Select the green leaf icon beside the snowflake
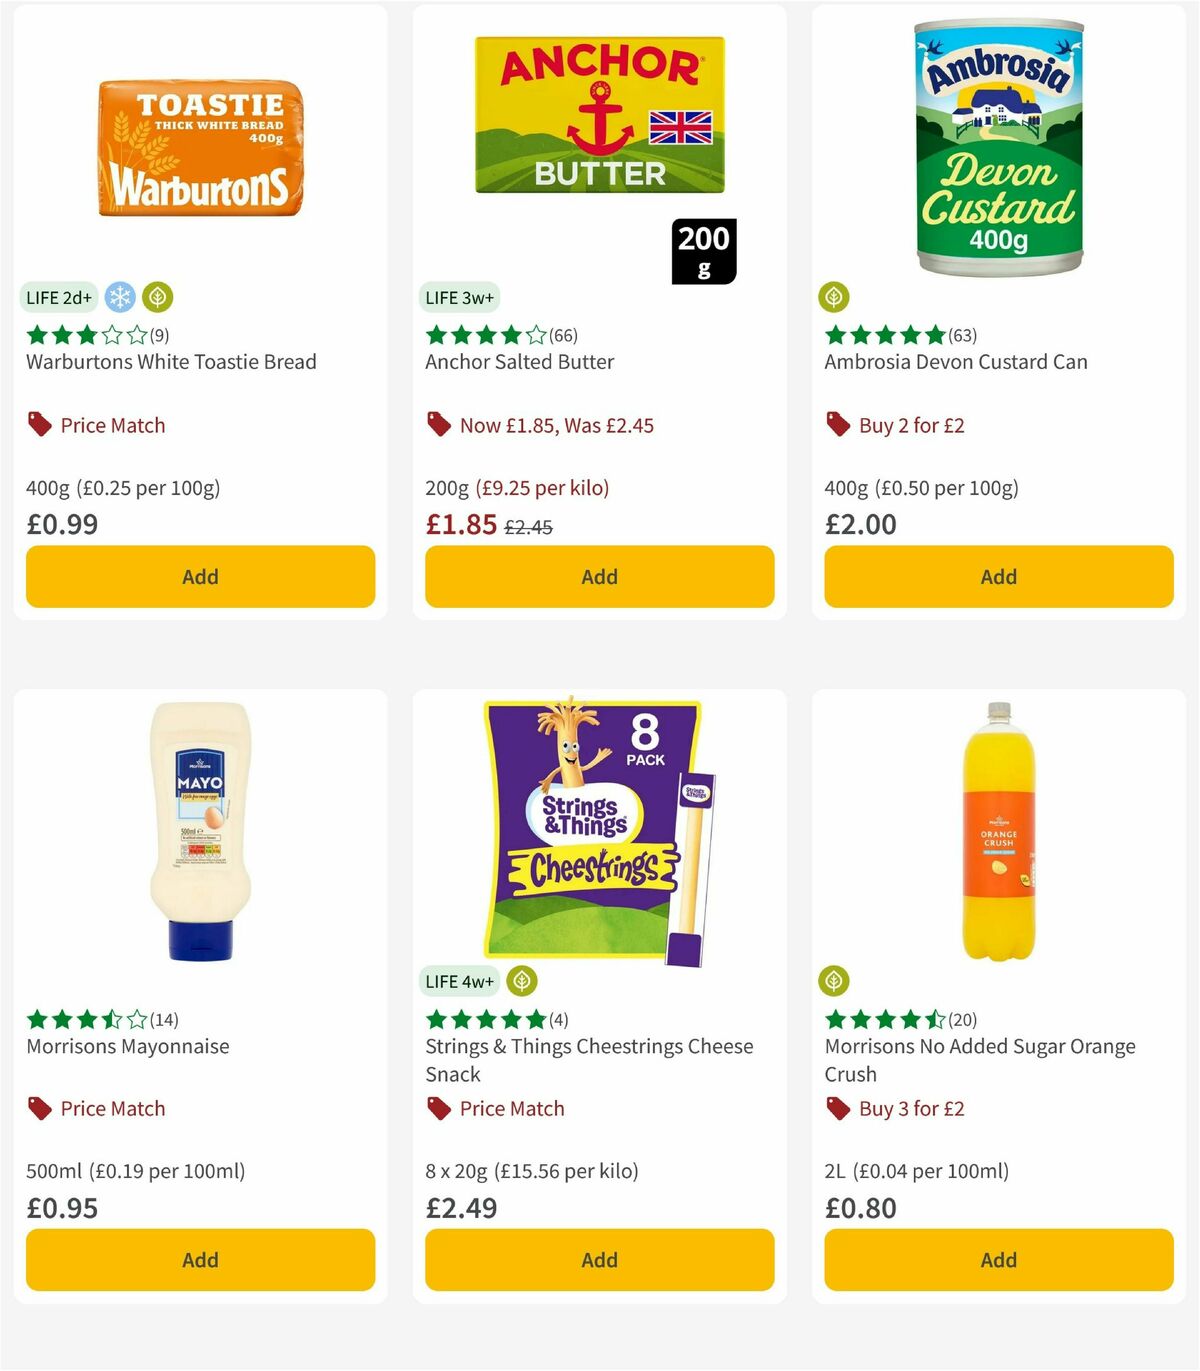The height and width of the screenshot is (1371, 1200). tap(156, 297)
